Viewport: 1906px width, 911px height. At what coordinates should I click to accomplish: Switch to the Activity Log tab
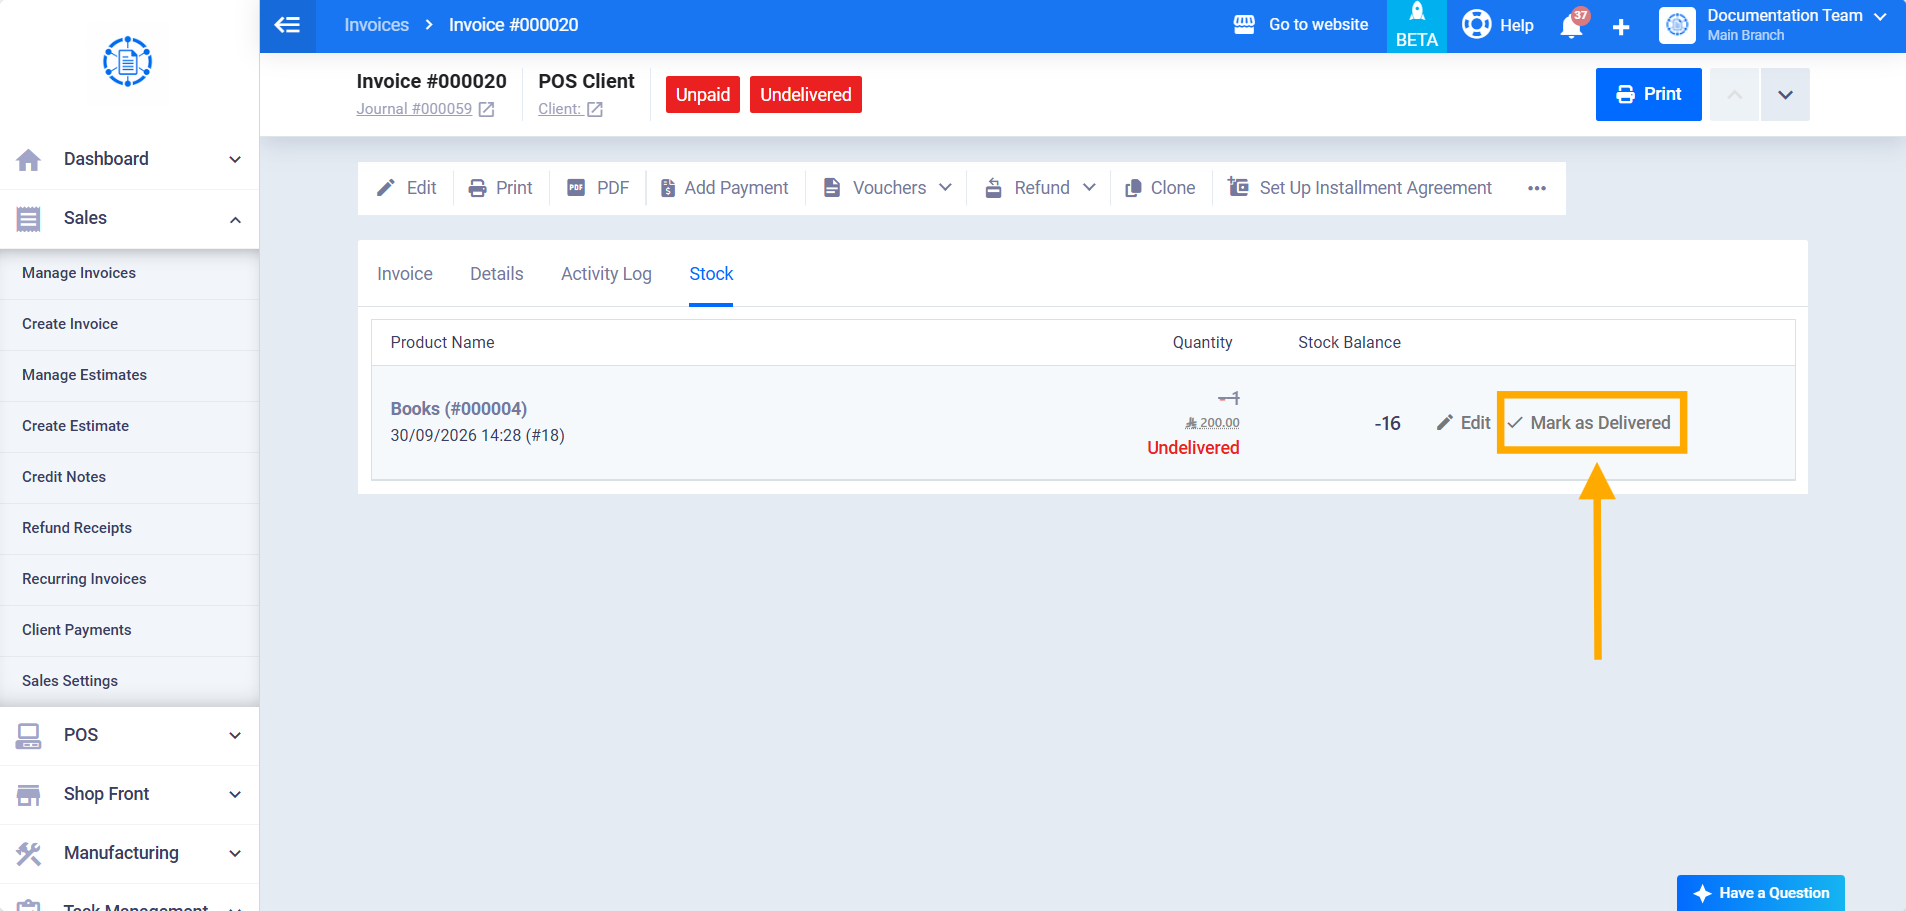click(606, 274)
